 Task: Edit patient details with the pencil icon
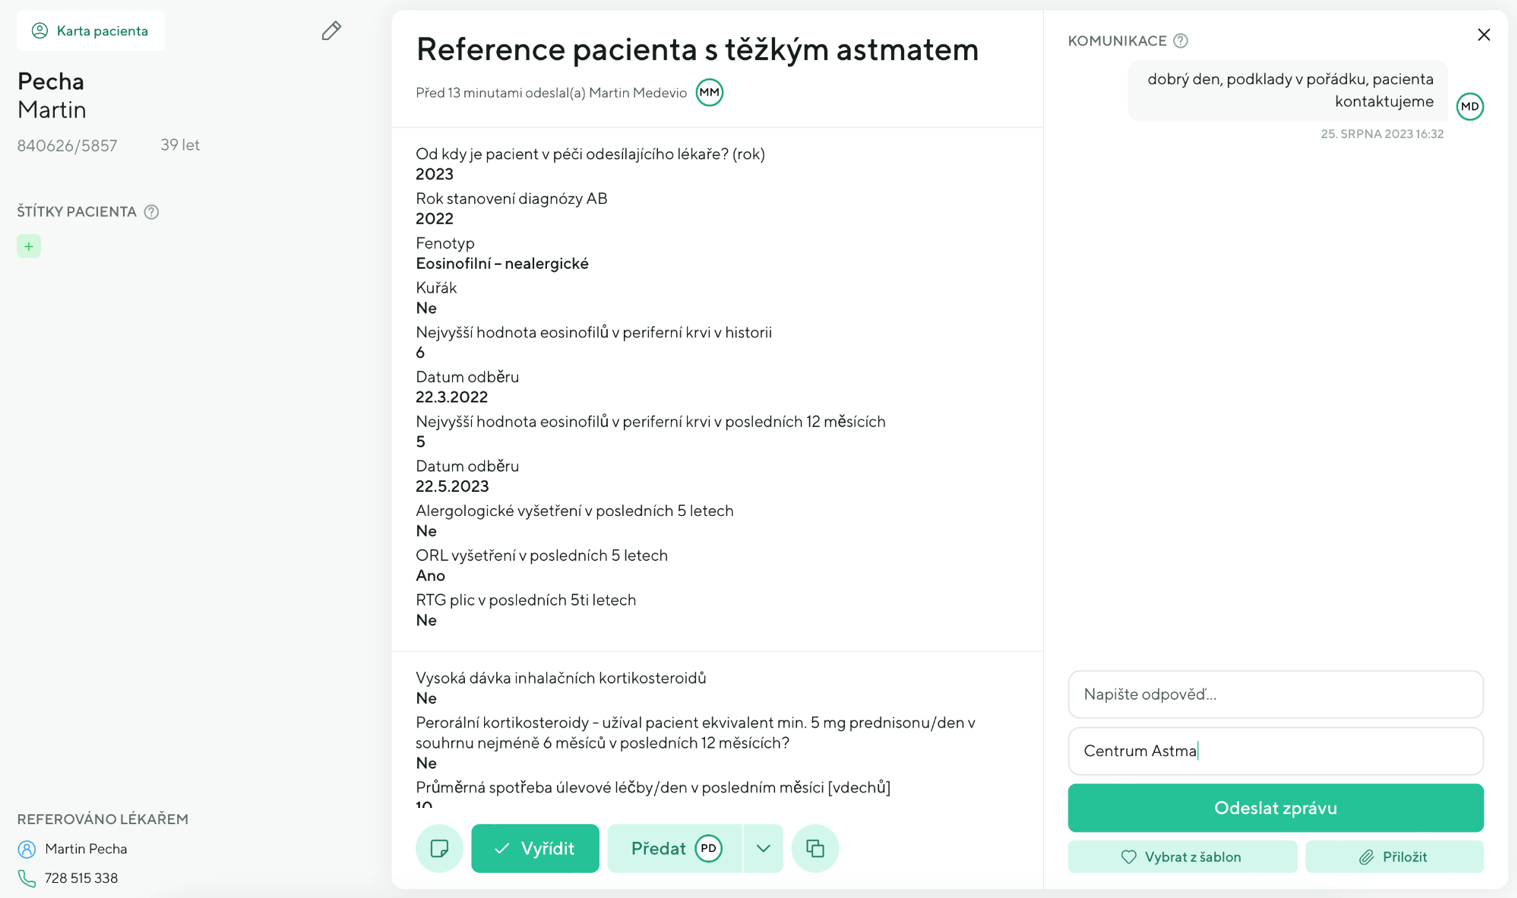click(x=331, y=31)
